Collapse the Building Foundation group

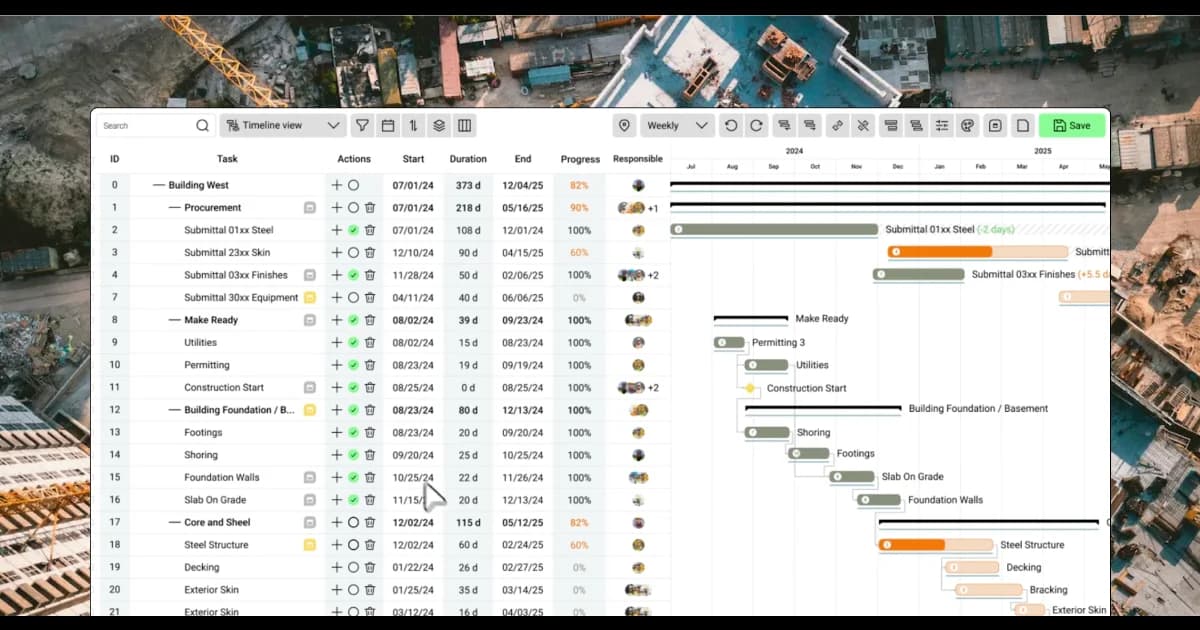pyautogui.click(x=174, y=410)
